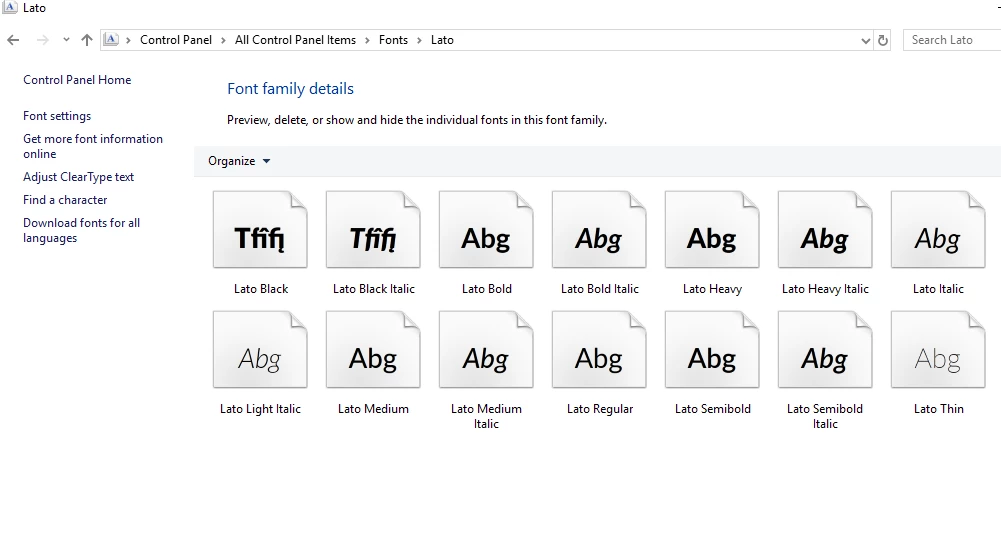
Task: Navigate to All Control Panel Items breadcrumb
Action: tap(295, 40)
